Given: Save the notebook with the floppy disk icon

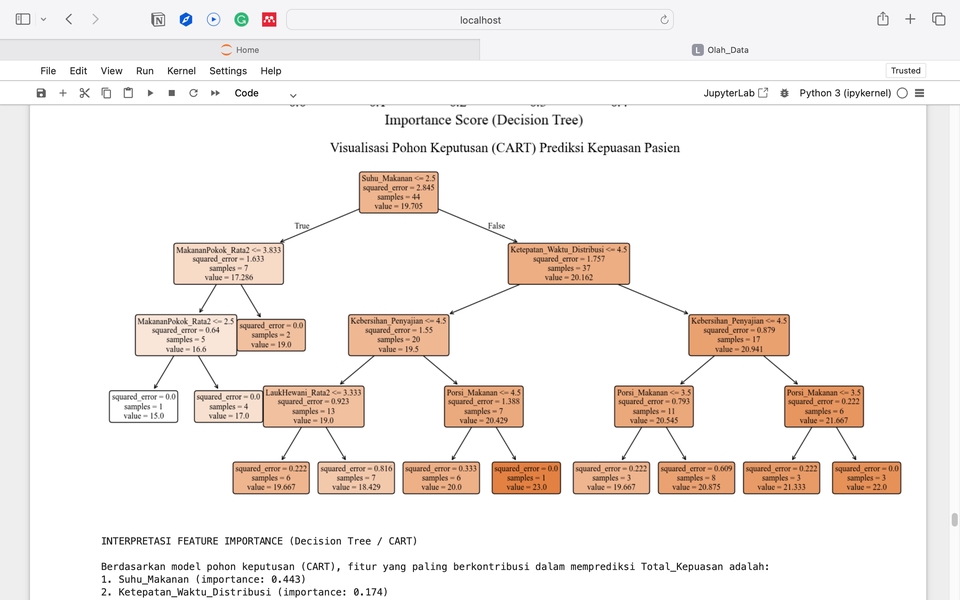Looking at the screenshot, I should tap(41, 93).
